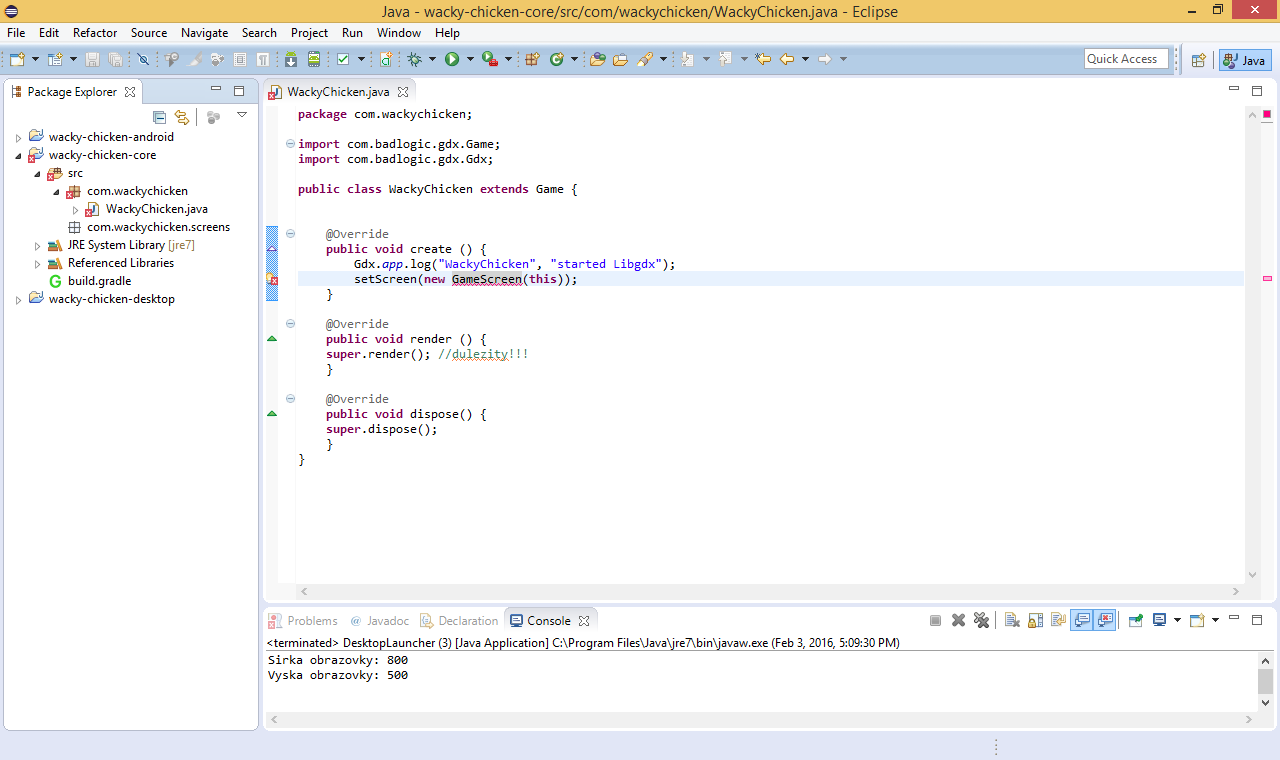The width and height of the screenshot is (1280, 760).
Task: Click the Quick Access search field
Action: click(1126, 59)
